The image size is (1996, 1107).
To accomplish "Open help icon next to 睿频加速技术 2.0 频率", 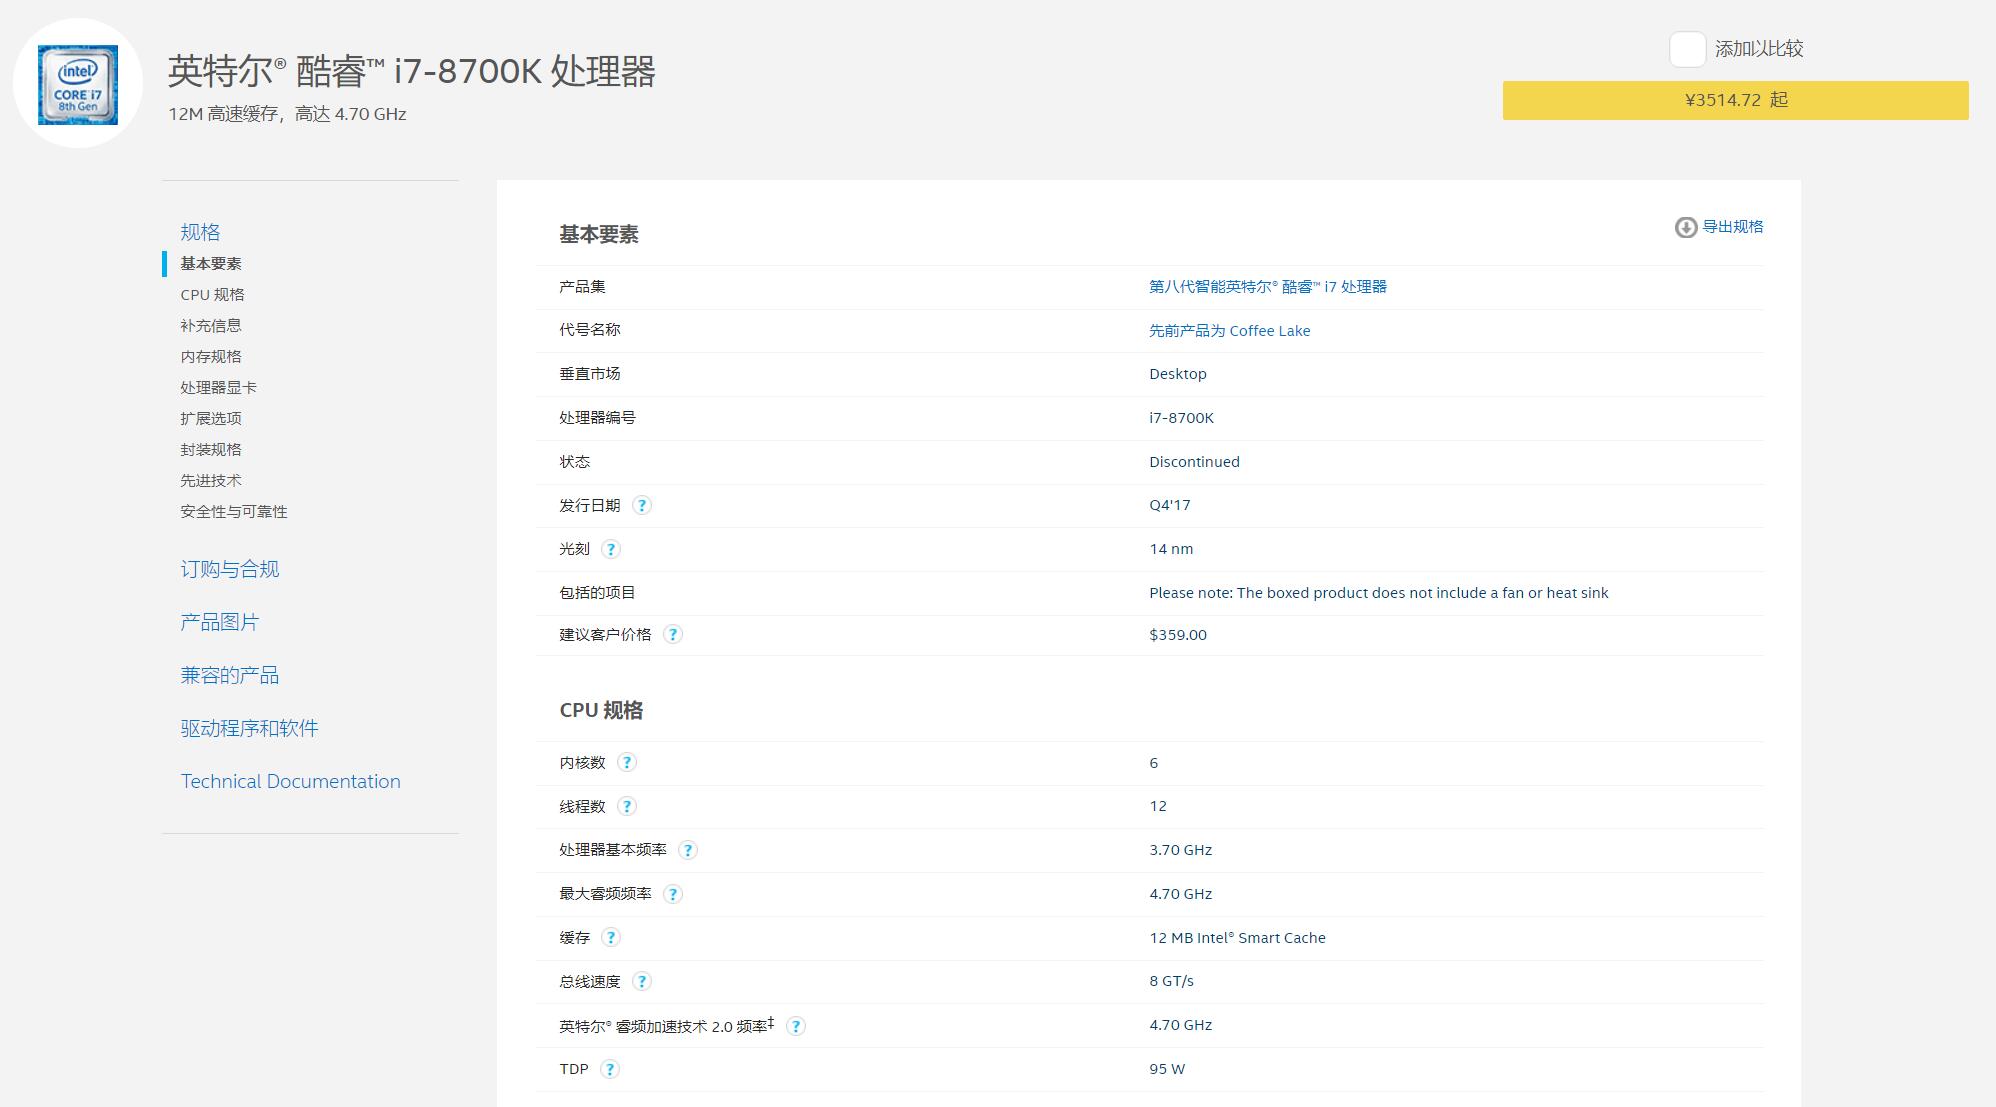I will 796,1026.
